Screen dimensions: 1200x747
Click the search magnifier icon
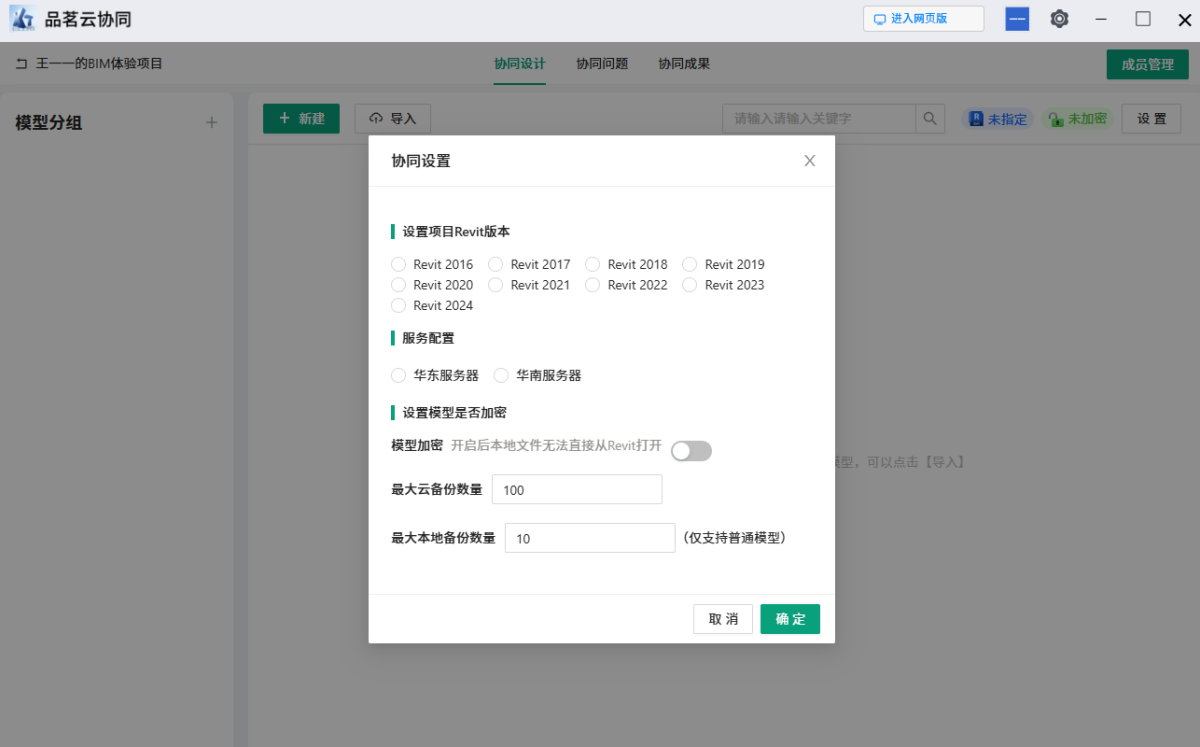[930, 118]
